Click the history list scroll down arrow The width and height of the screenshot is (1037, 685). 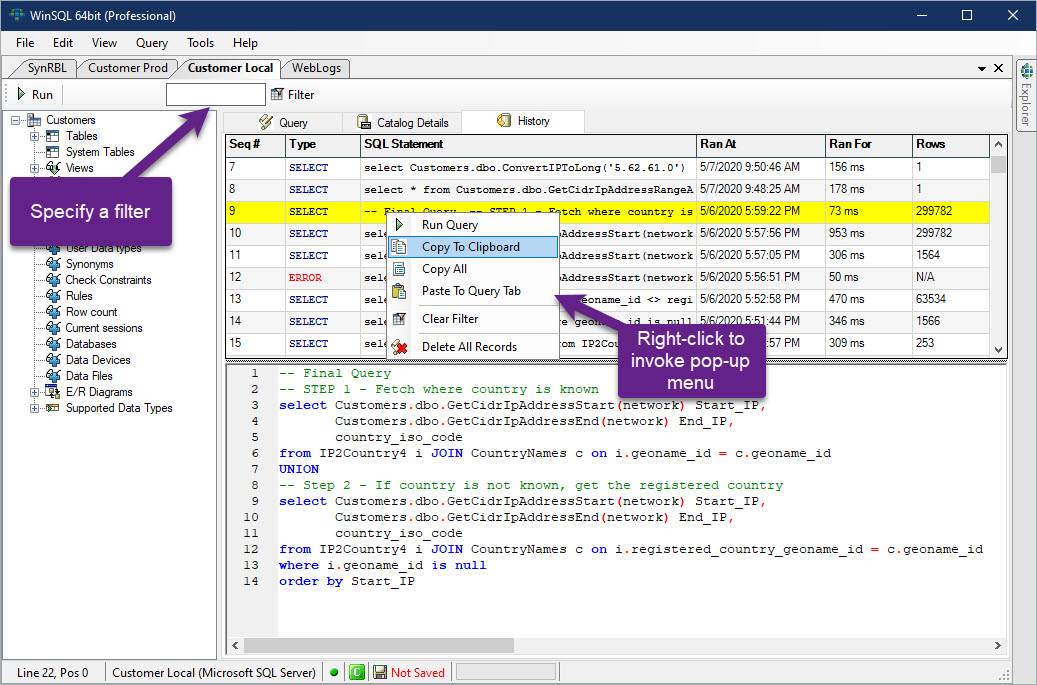pos(999,350)
